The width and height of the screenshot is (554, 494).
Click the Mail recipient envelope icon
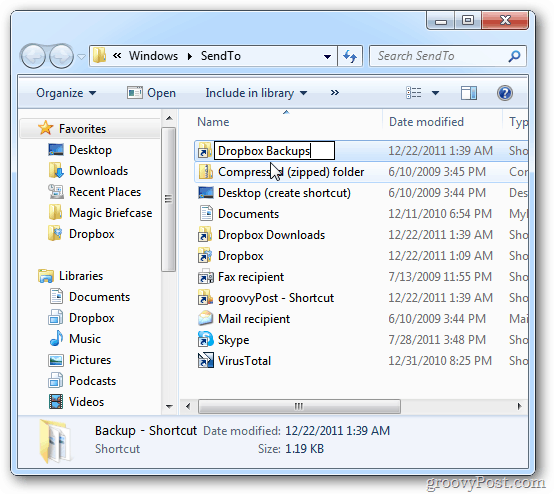click(x=205, y=318)
